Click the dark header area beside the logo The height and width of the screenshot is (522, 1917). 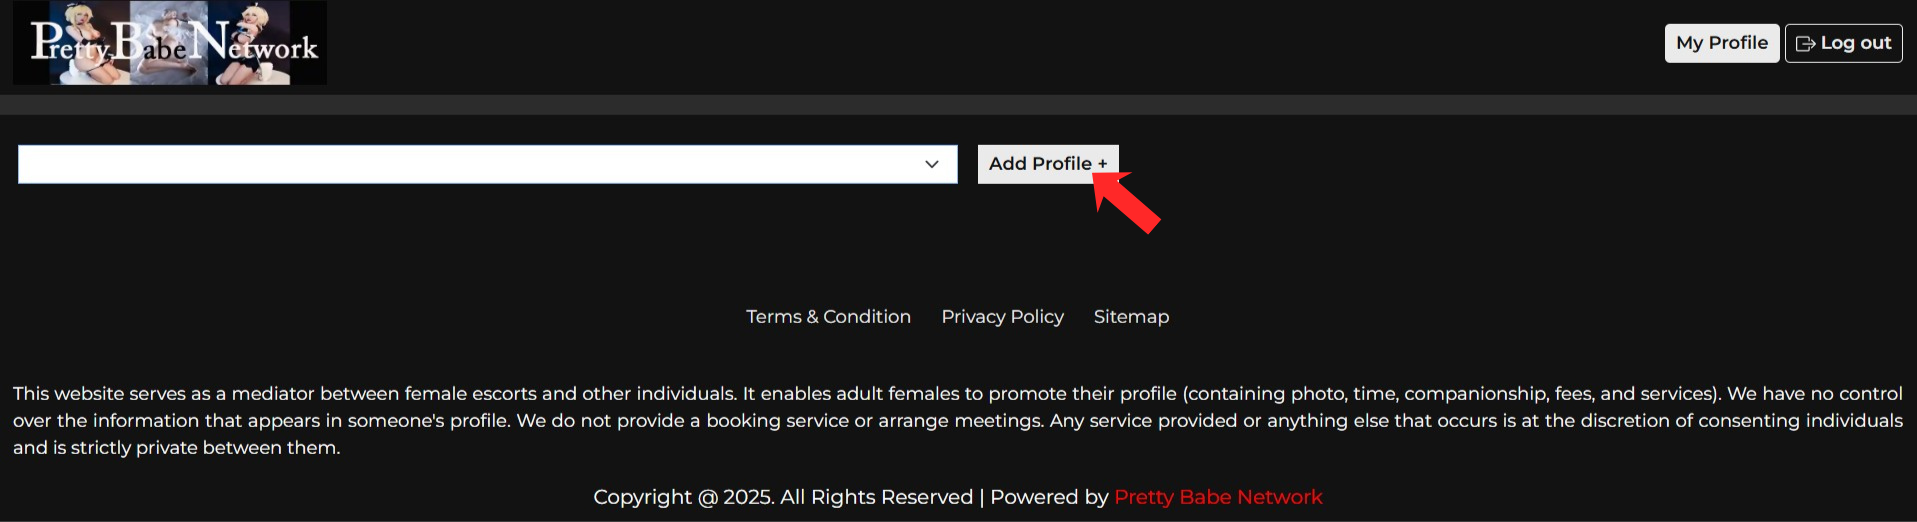[x=900, y=45]
